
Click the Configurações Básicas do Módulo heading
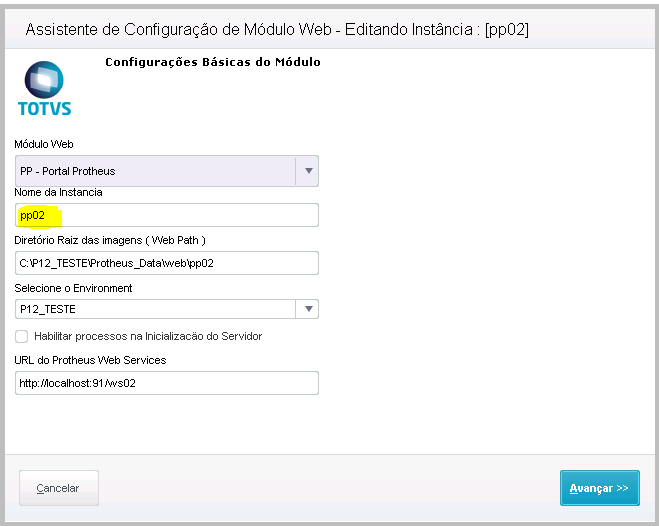[212, 63]
